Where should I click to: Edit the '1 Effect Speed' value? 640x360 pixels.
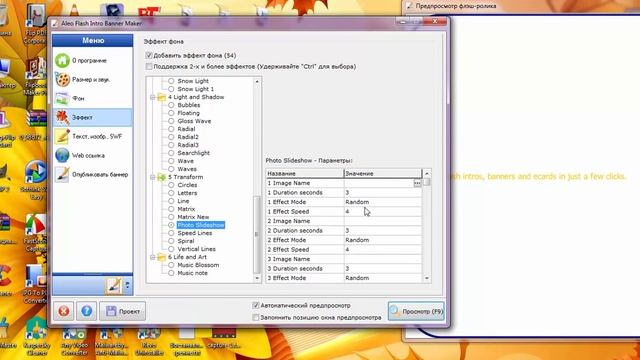(x=382, y=211)
